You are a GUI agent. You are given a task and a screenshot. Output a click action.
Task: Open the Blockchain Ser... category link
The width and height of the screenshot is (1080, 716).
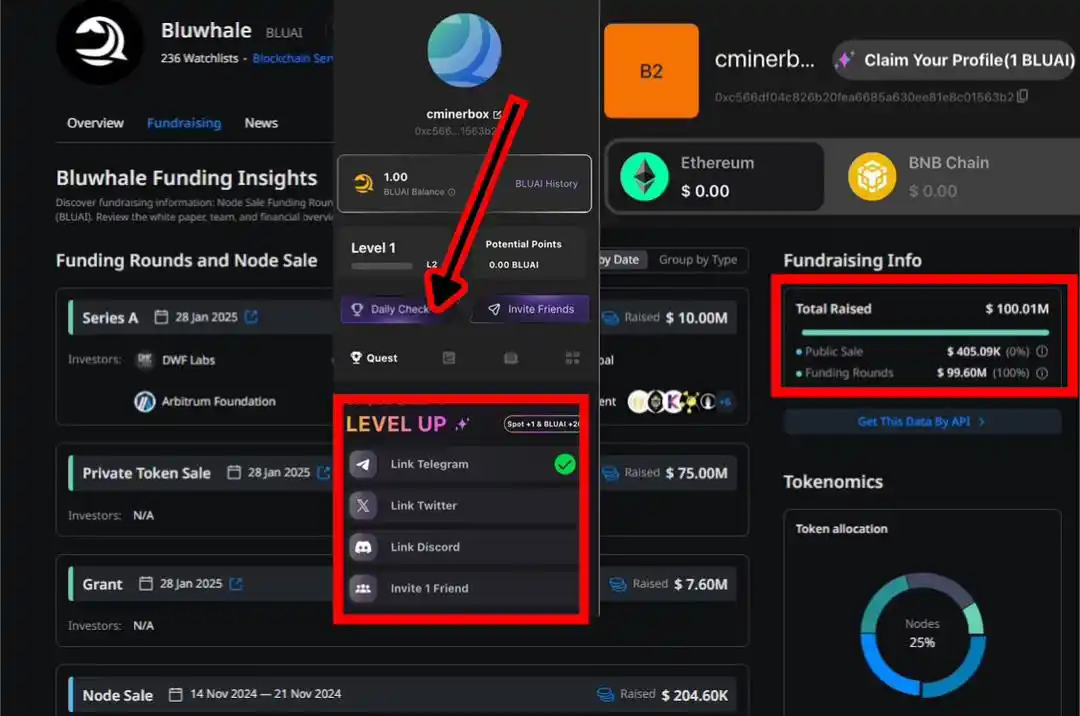293,59
